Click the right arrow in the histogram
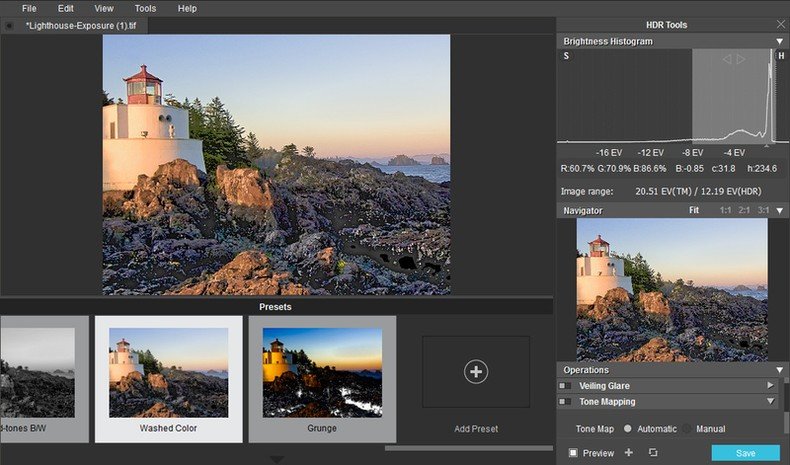Viewport: 790px width, 465px height. [741, 59]
